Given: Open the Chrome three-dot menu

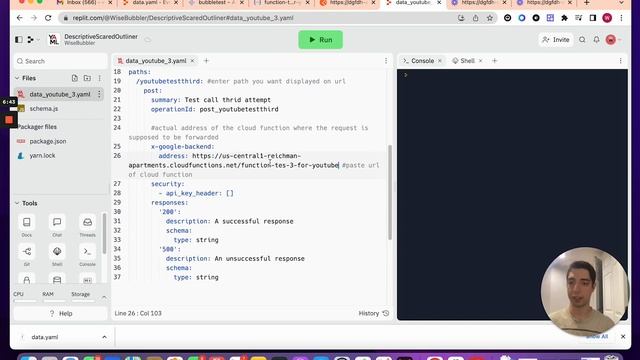Looking at the screenshot, I should (x=621, y=18).
